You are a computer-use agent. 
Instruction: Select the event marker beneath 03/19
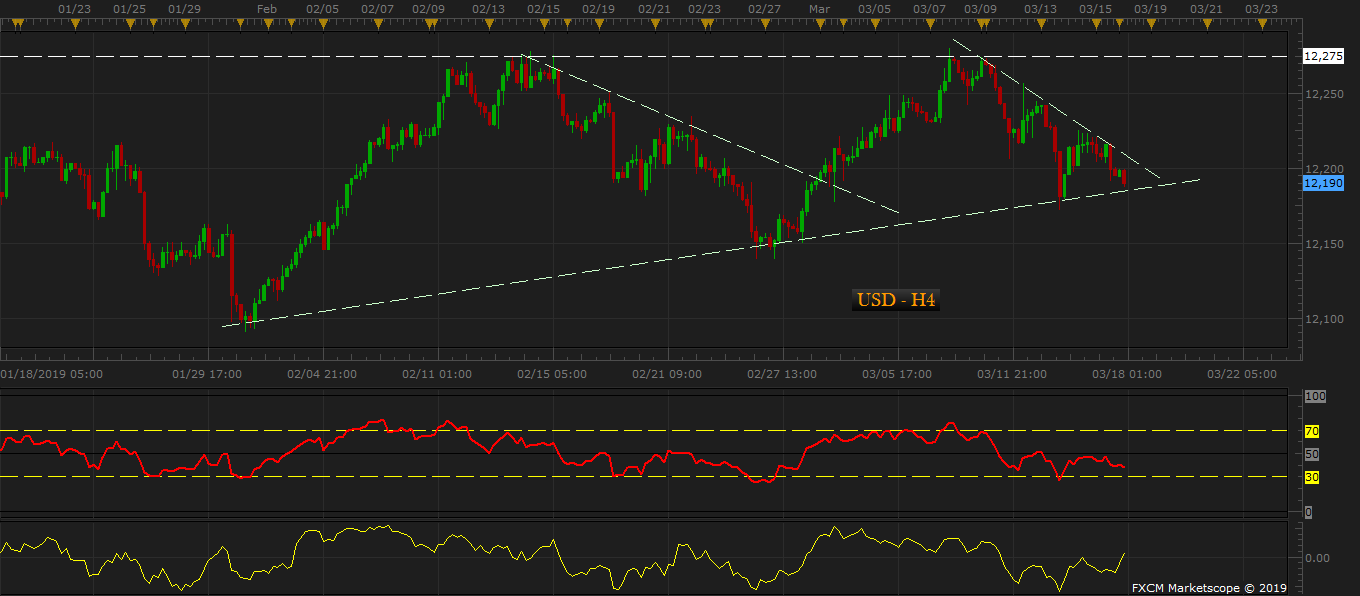(1150, 26)
